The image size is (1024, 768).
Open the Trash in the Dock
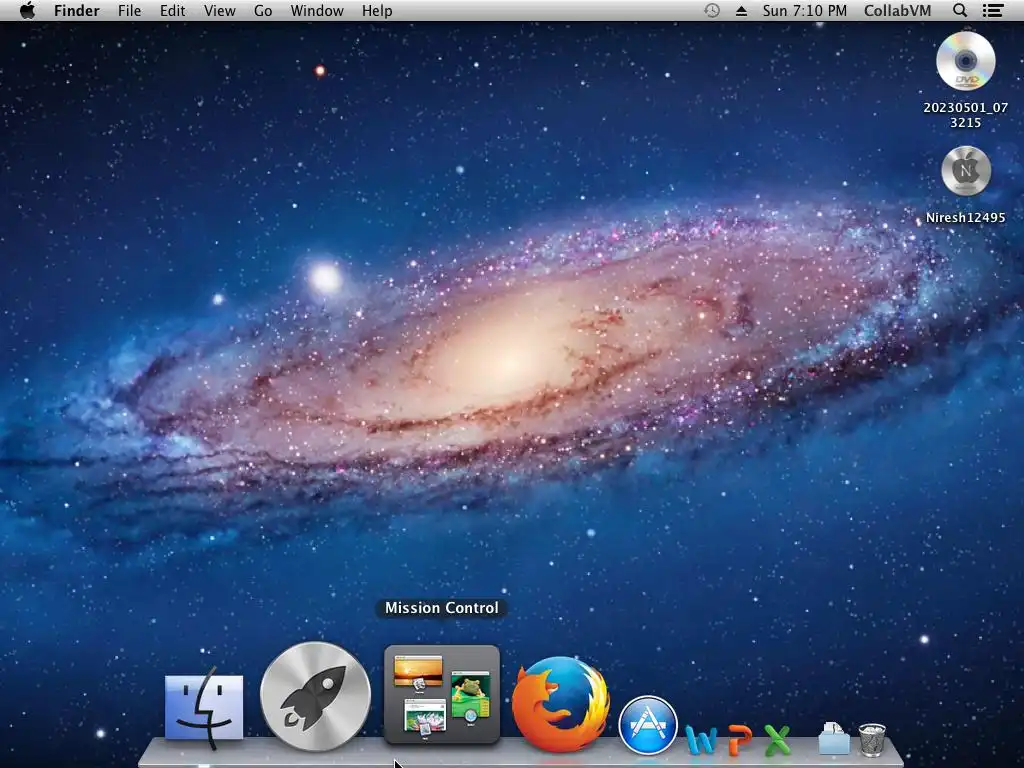pyautogui.click(x=871, y=739)
